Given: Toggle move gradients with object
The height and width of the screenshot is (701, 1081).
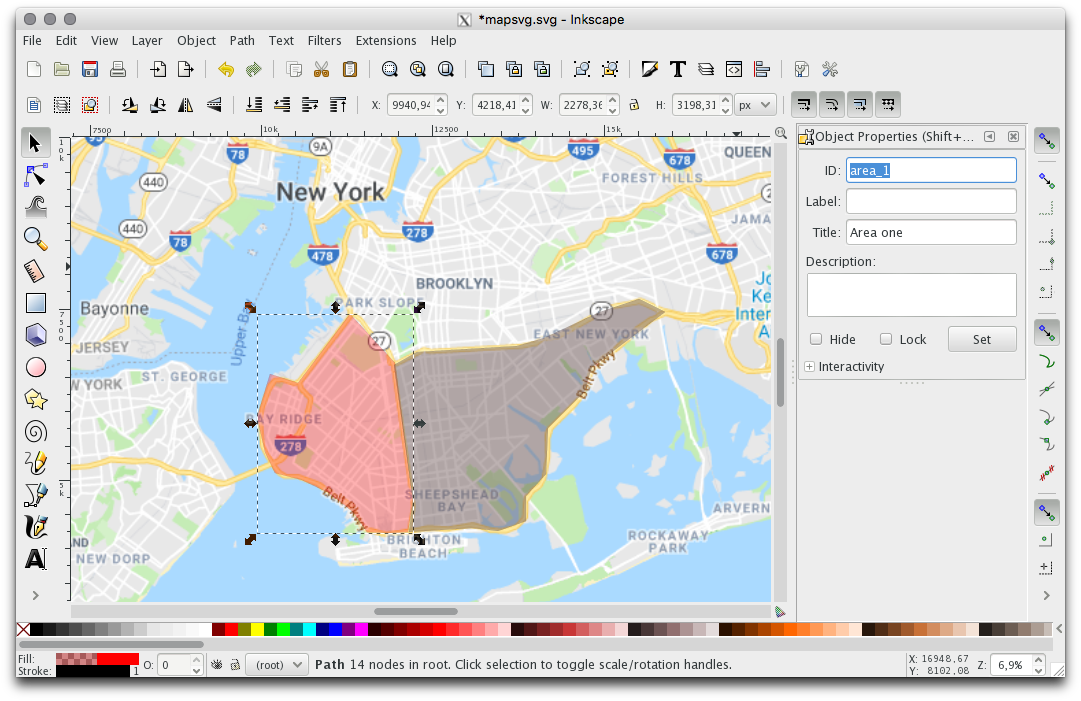Looking at the screenshot, I should [860, 105].
